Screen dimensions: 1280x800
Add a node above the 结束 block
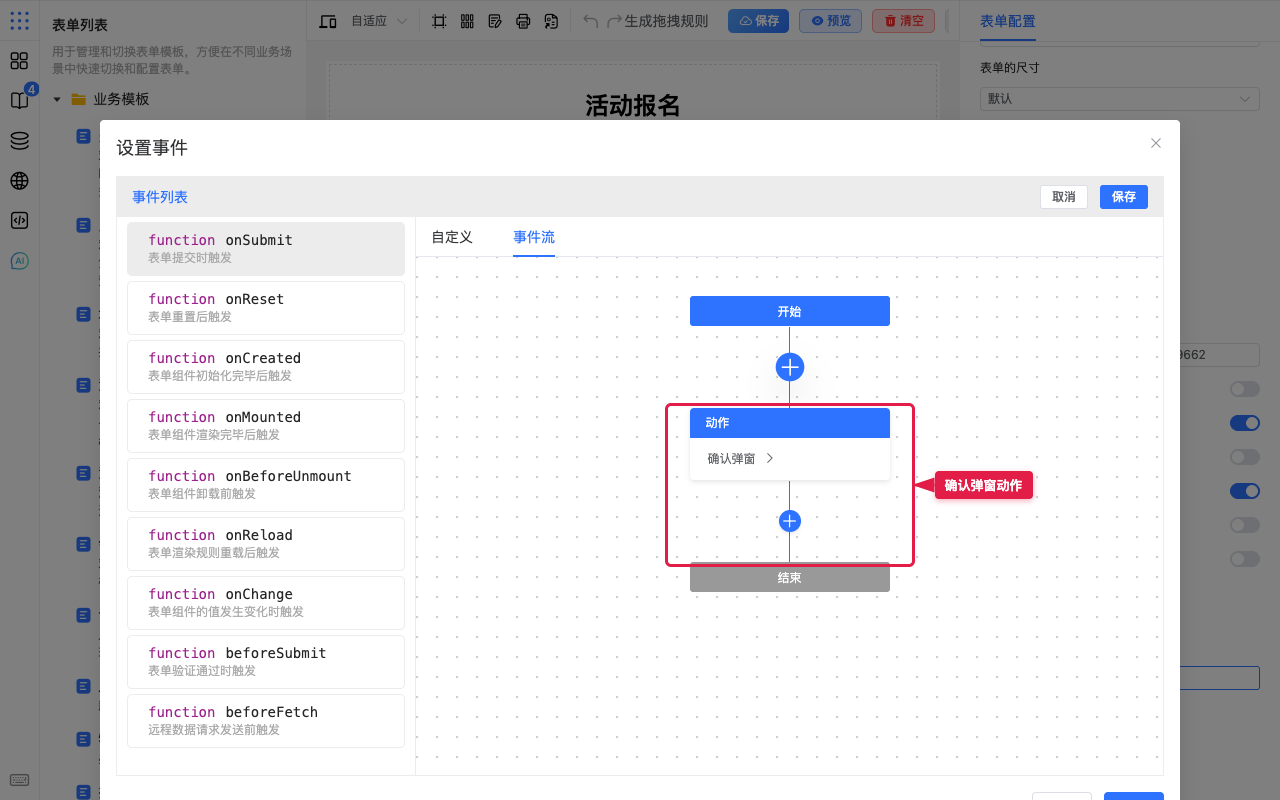click(790, 521)
